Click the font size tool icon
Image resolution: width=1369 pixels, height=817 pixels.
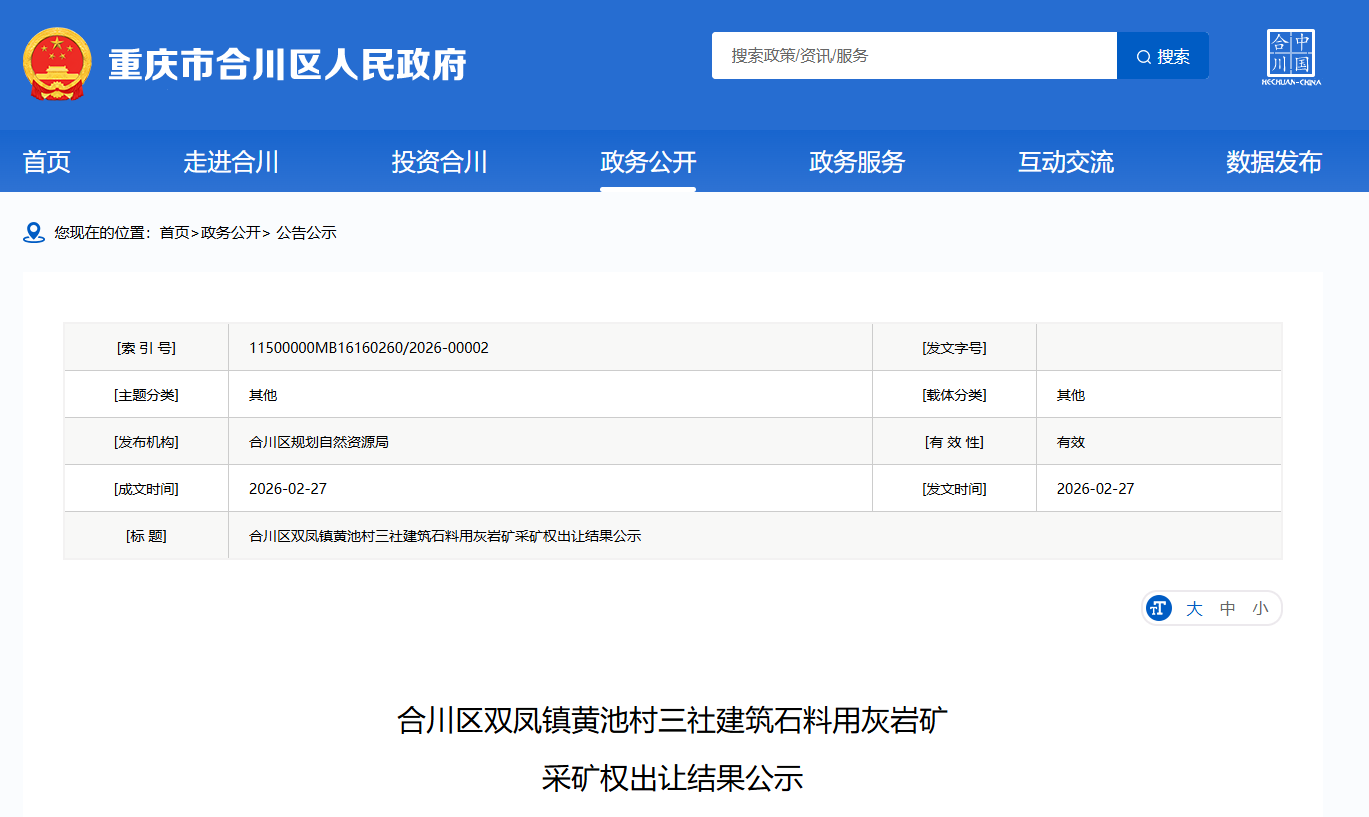click(x=1159, y=608)
